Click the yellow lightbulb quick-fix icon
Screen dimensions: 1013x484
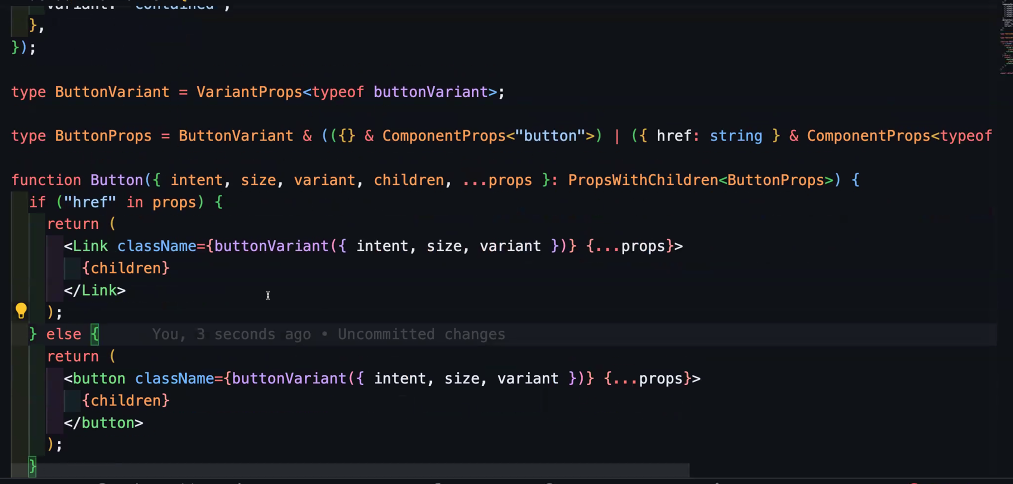click(x=21, y=311)
